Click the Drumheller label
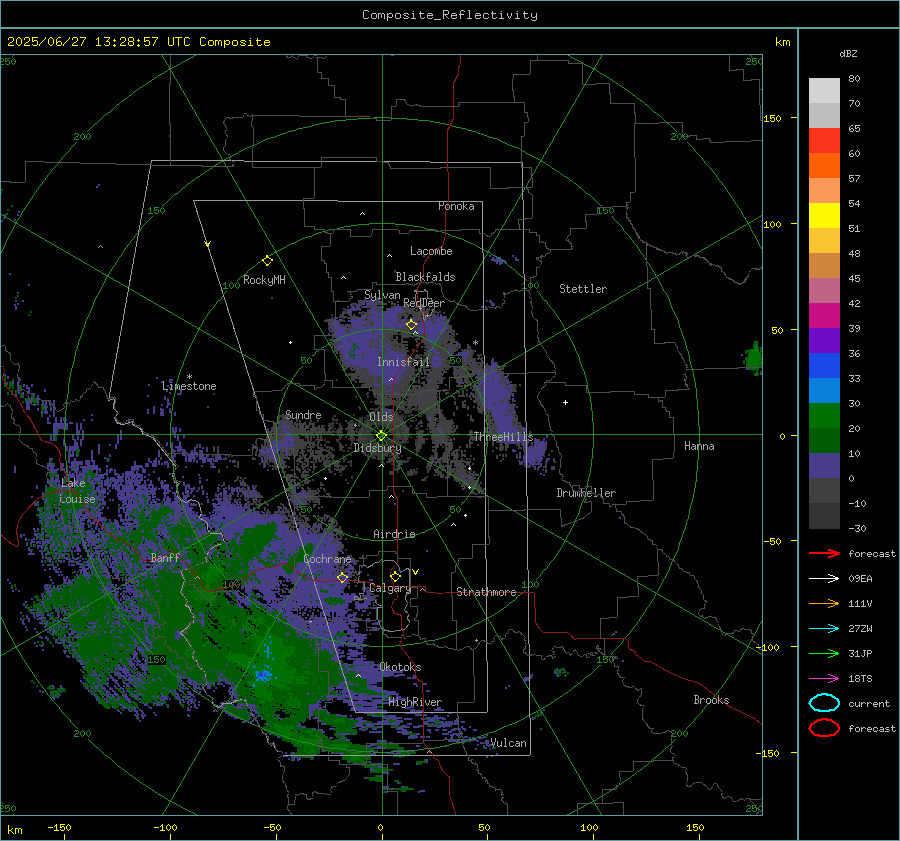 click(x=586, y=493)
